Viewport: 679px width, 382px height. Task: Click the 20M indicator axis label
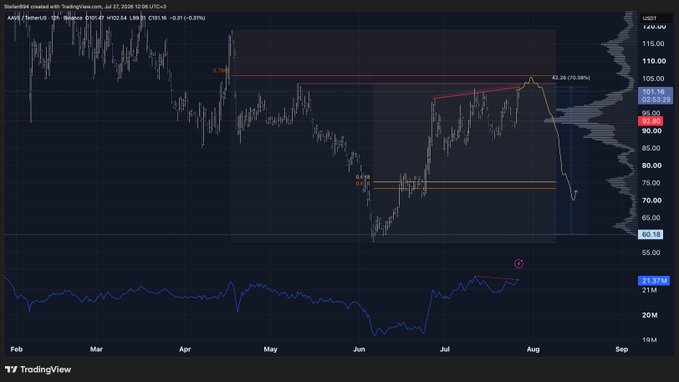click(650, 315)
